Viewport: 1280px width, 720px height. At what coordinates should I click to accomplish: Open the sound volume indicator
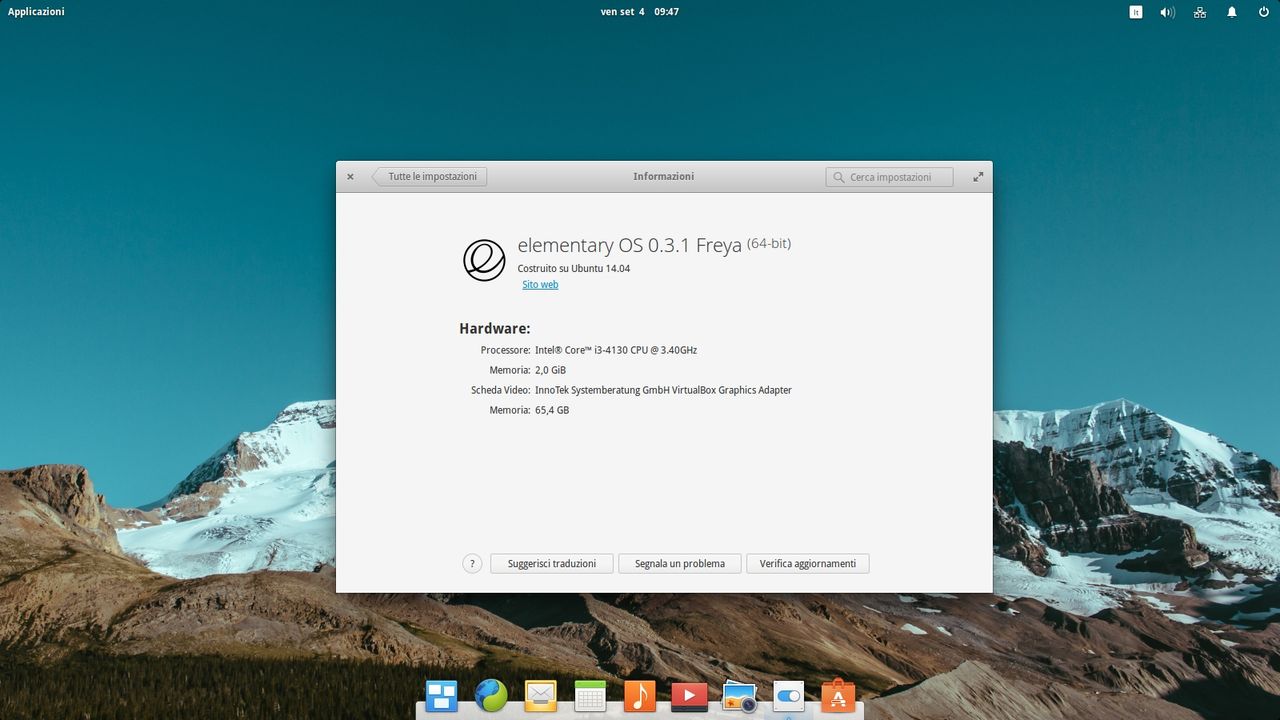(1167, 12)
